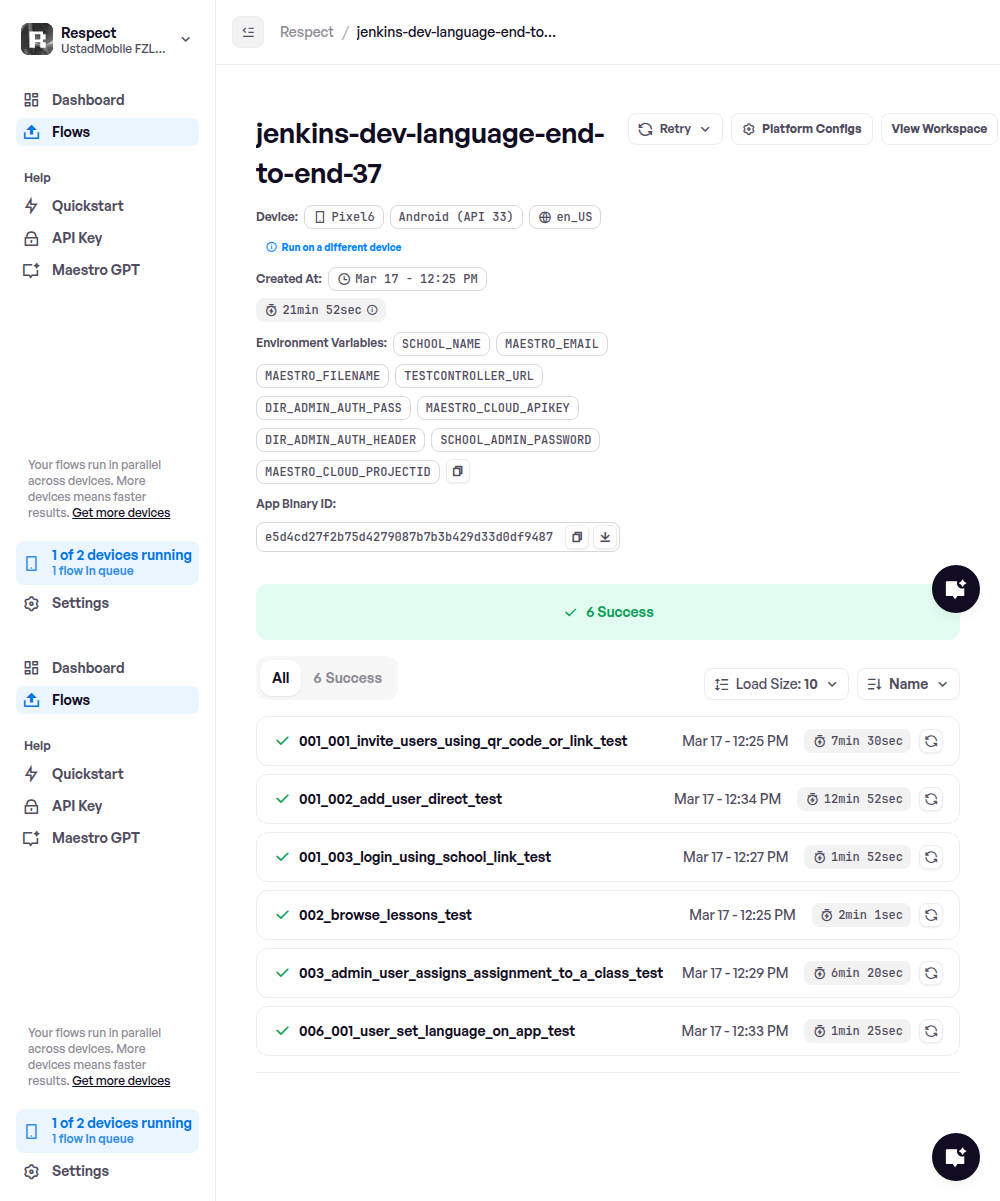This screenshot has width=1000, height=1201.
Task: Rerun the 003_admin_user_assigns_assignment_to_a_class_test flow
Action: pos(930,973)
